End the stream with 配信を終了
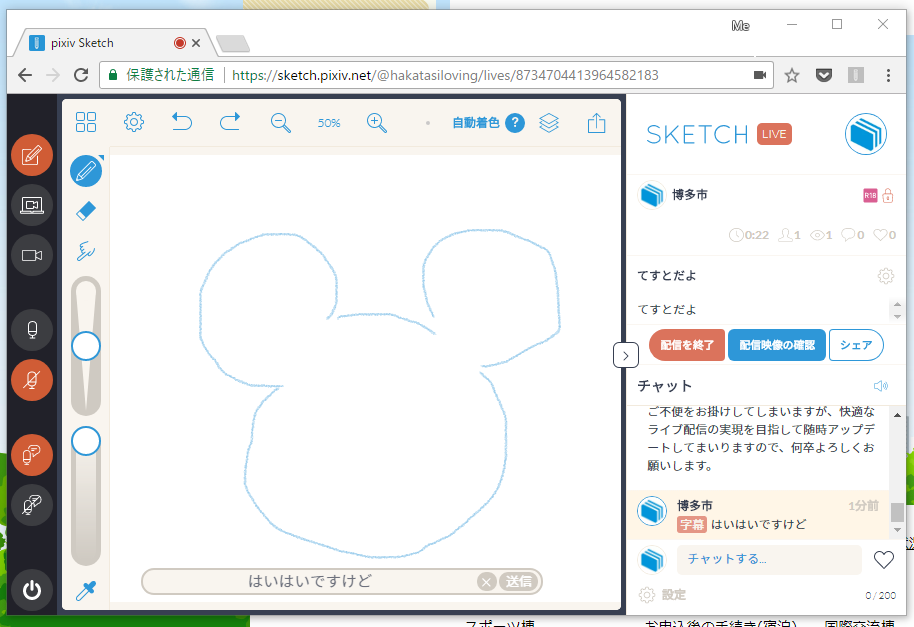Viewport: 914px width, 627px height. pyautogui.click(x=687, y=345)
